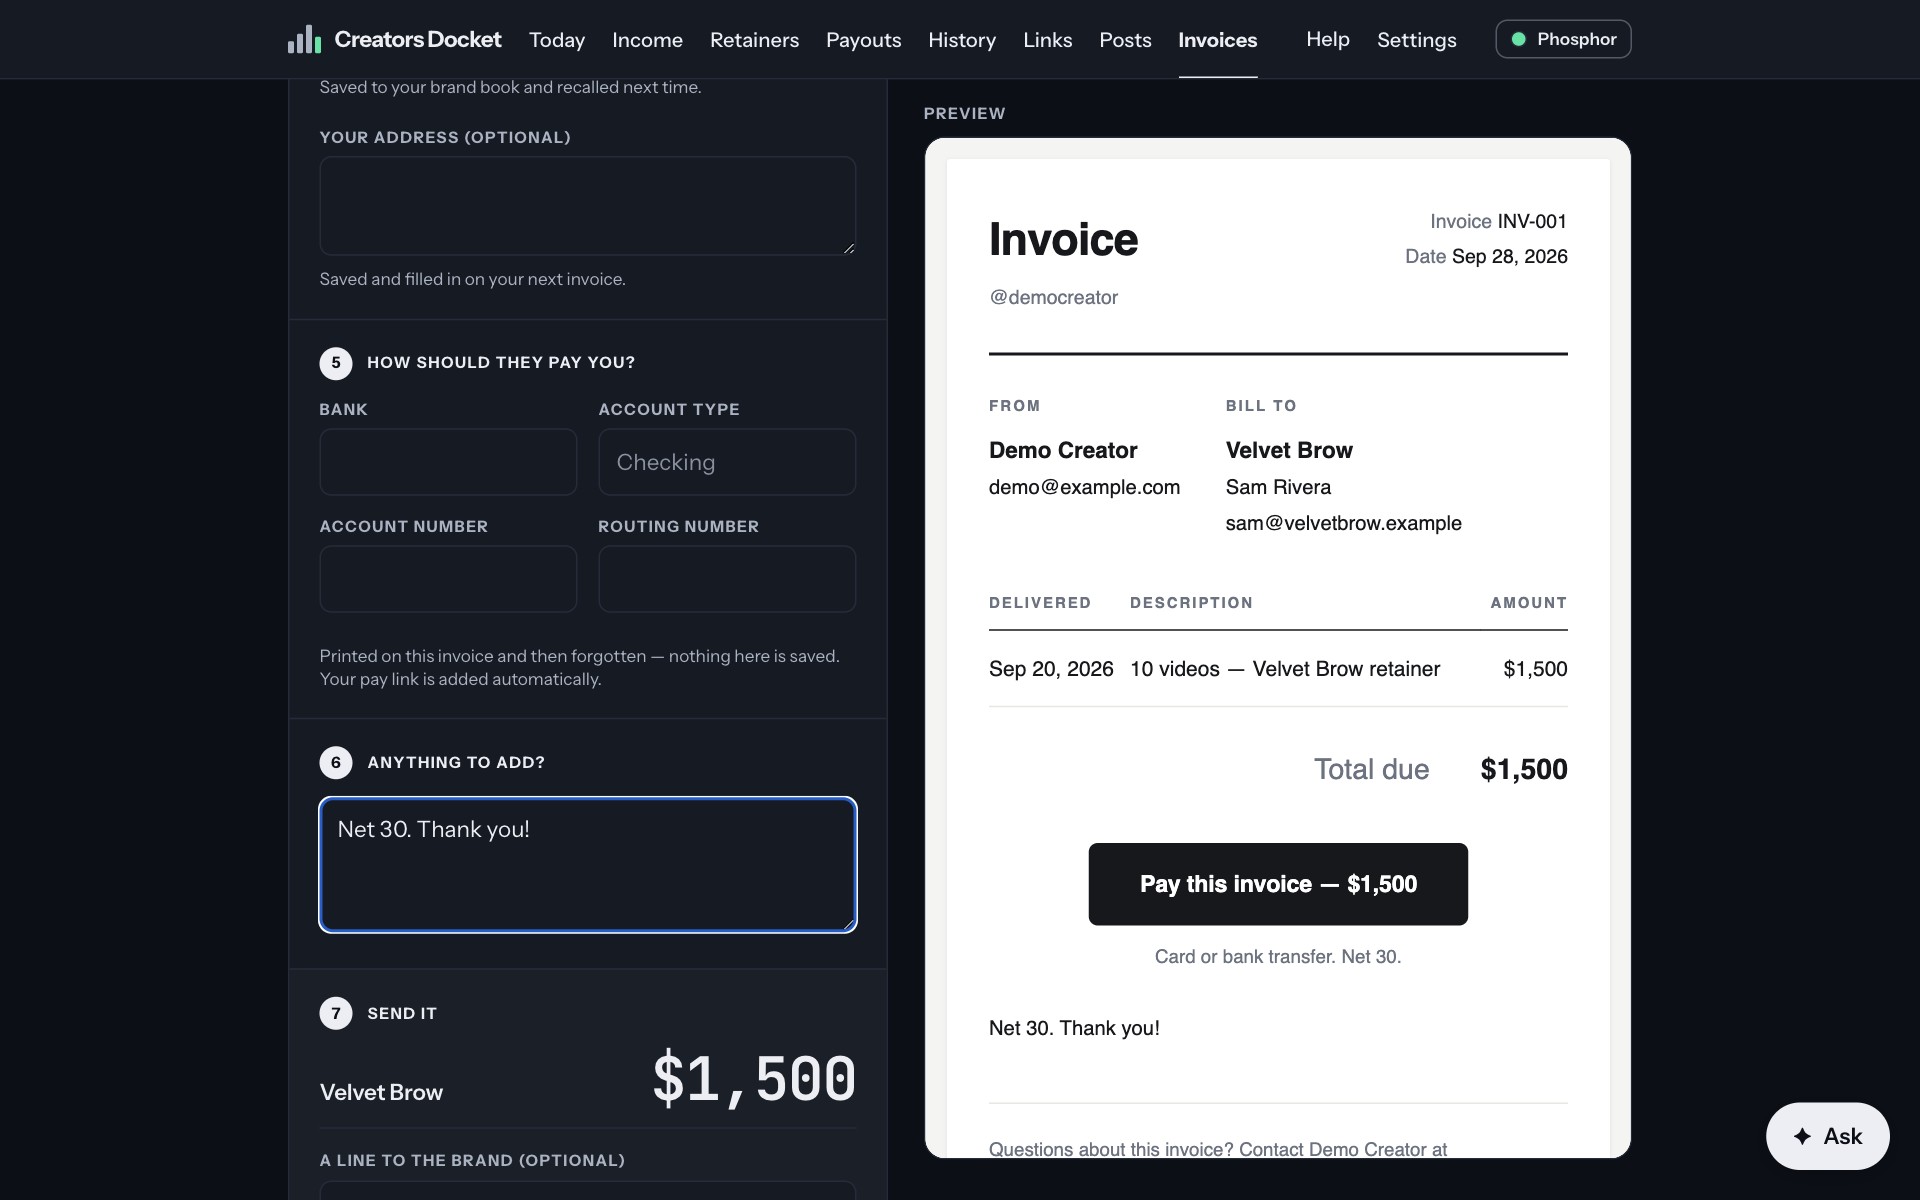Open the Retainers section

(x=754, y=39)
